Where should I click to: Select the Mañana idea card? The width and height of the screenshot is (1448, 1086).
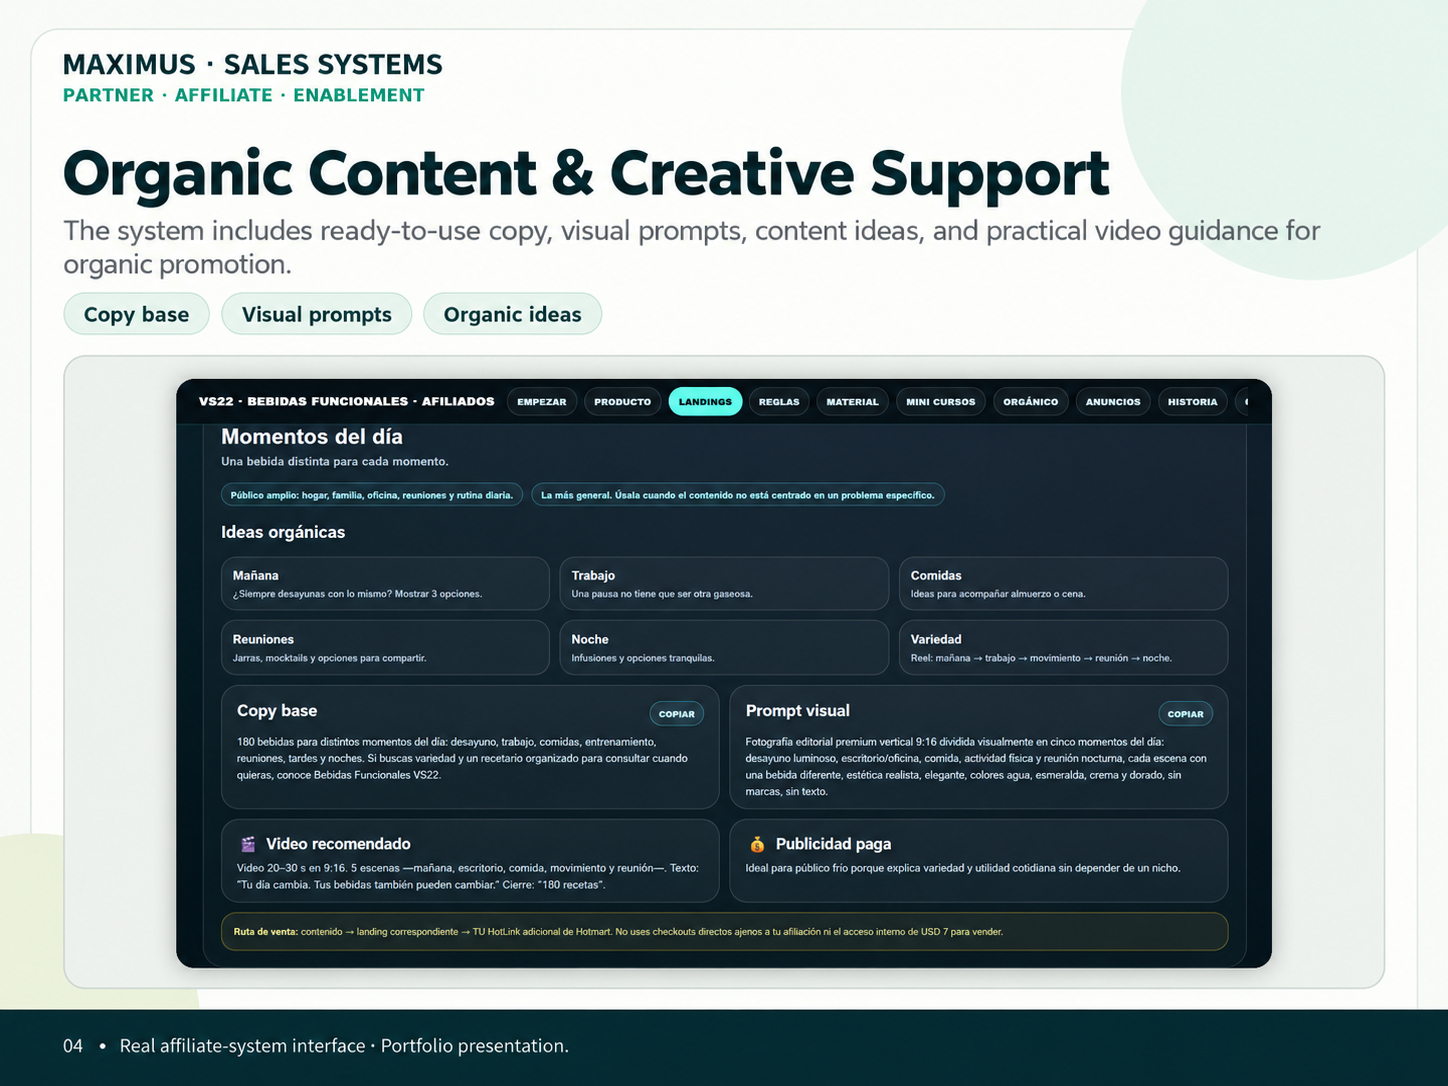[385, 584]
